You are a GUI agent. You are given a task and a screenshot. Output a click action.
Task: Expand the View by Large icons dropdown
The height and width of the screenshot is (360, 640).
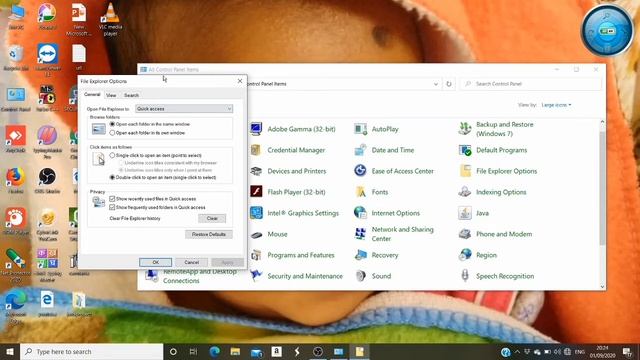coord(556,105)
